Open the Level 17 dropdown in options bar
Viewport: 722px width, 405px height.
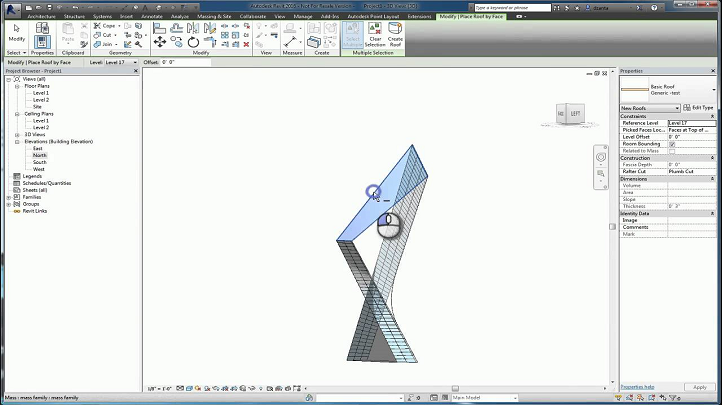(119, 62)
